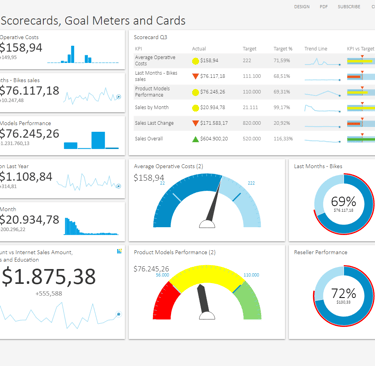This screenshot has height=366, width=375.
Task: Click the Trend Line column header
Action: point(316,49)
